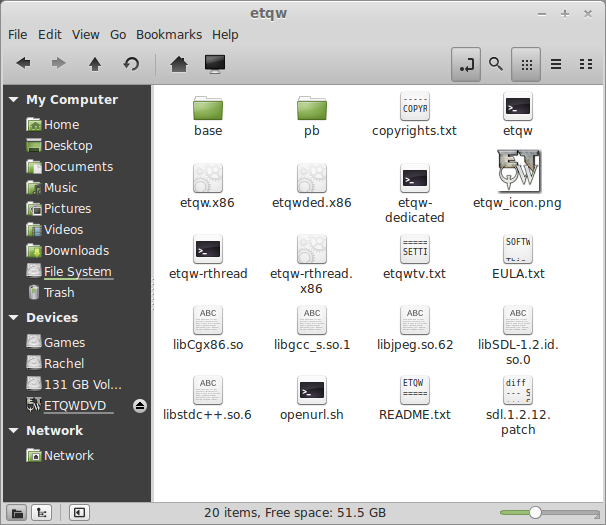Select the EULA.txt file

(518, 258)
